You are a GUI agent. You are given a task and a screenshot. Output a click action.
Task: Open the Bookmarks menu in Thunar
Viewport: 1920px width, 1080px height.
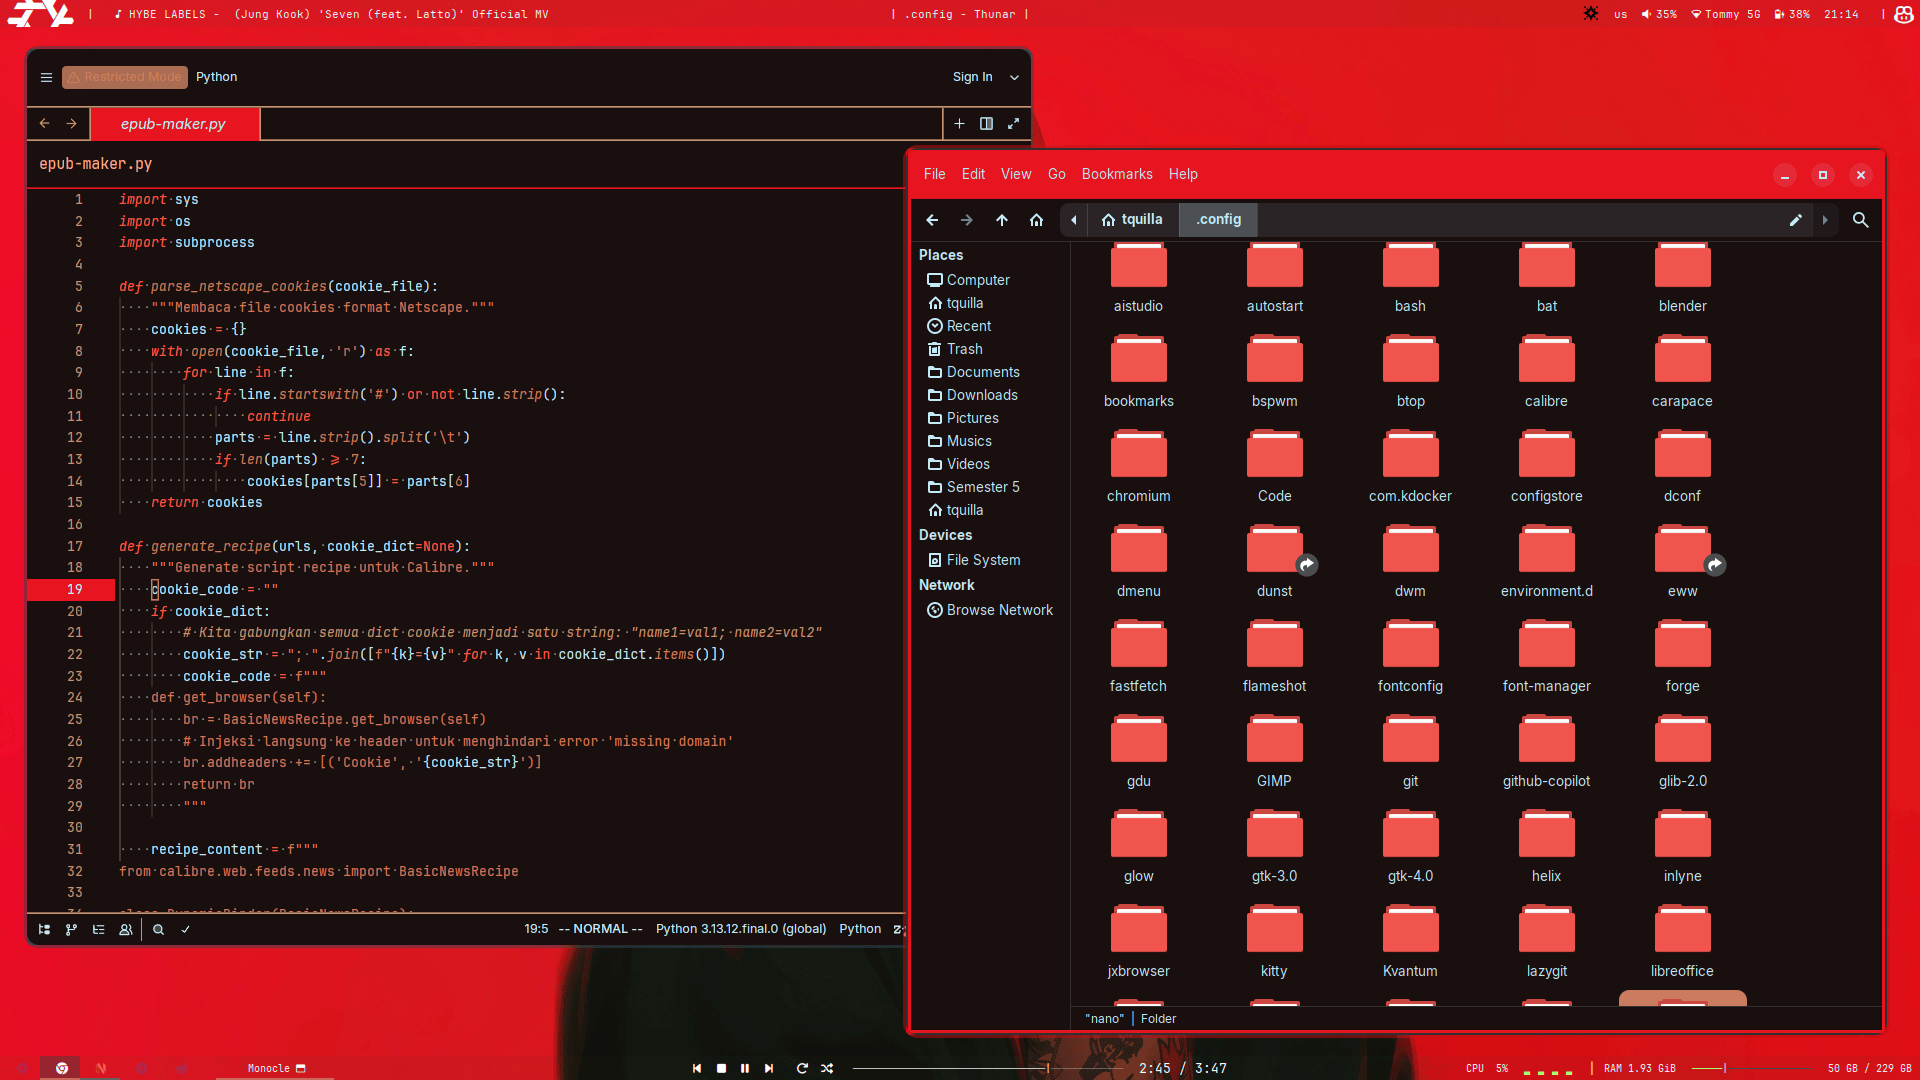point(1116,174)
